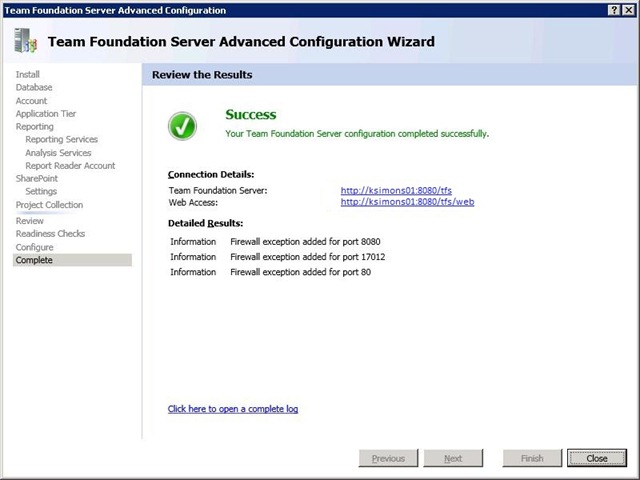Screen dimensions: 640x480
Task: Select the Readiness Checks step
Action: coord(51,234)
